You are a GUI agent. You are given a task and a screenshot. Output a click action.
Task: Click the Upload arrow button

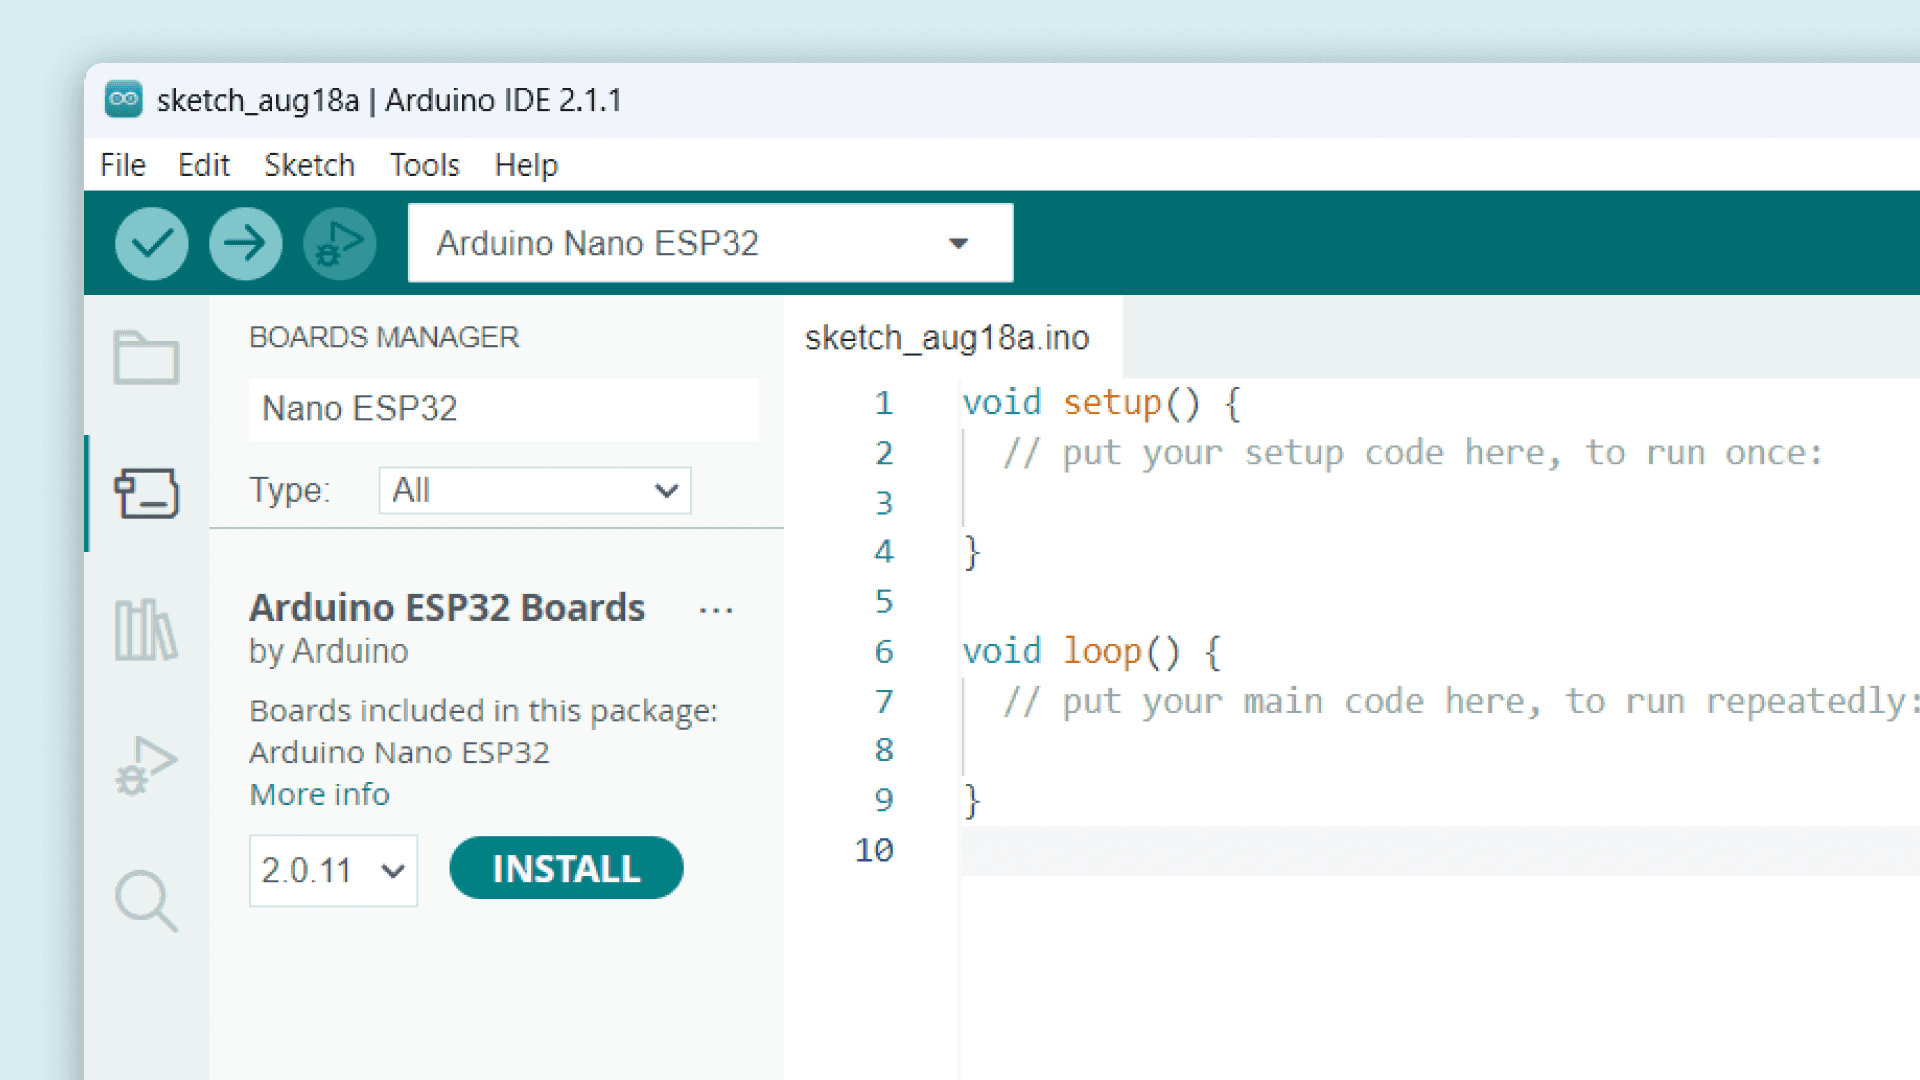(x=245, y=243)
